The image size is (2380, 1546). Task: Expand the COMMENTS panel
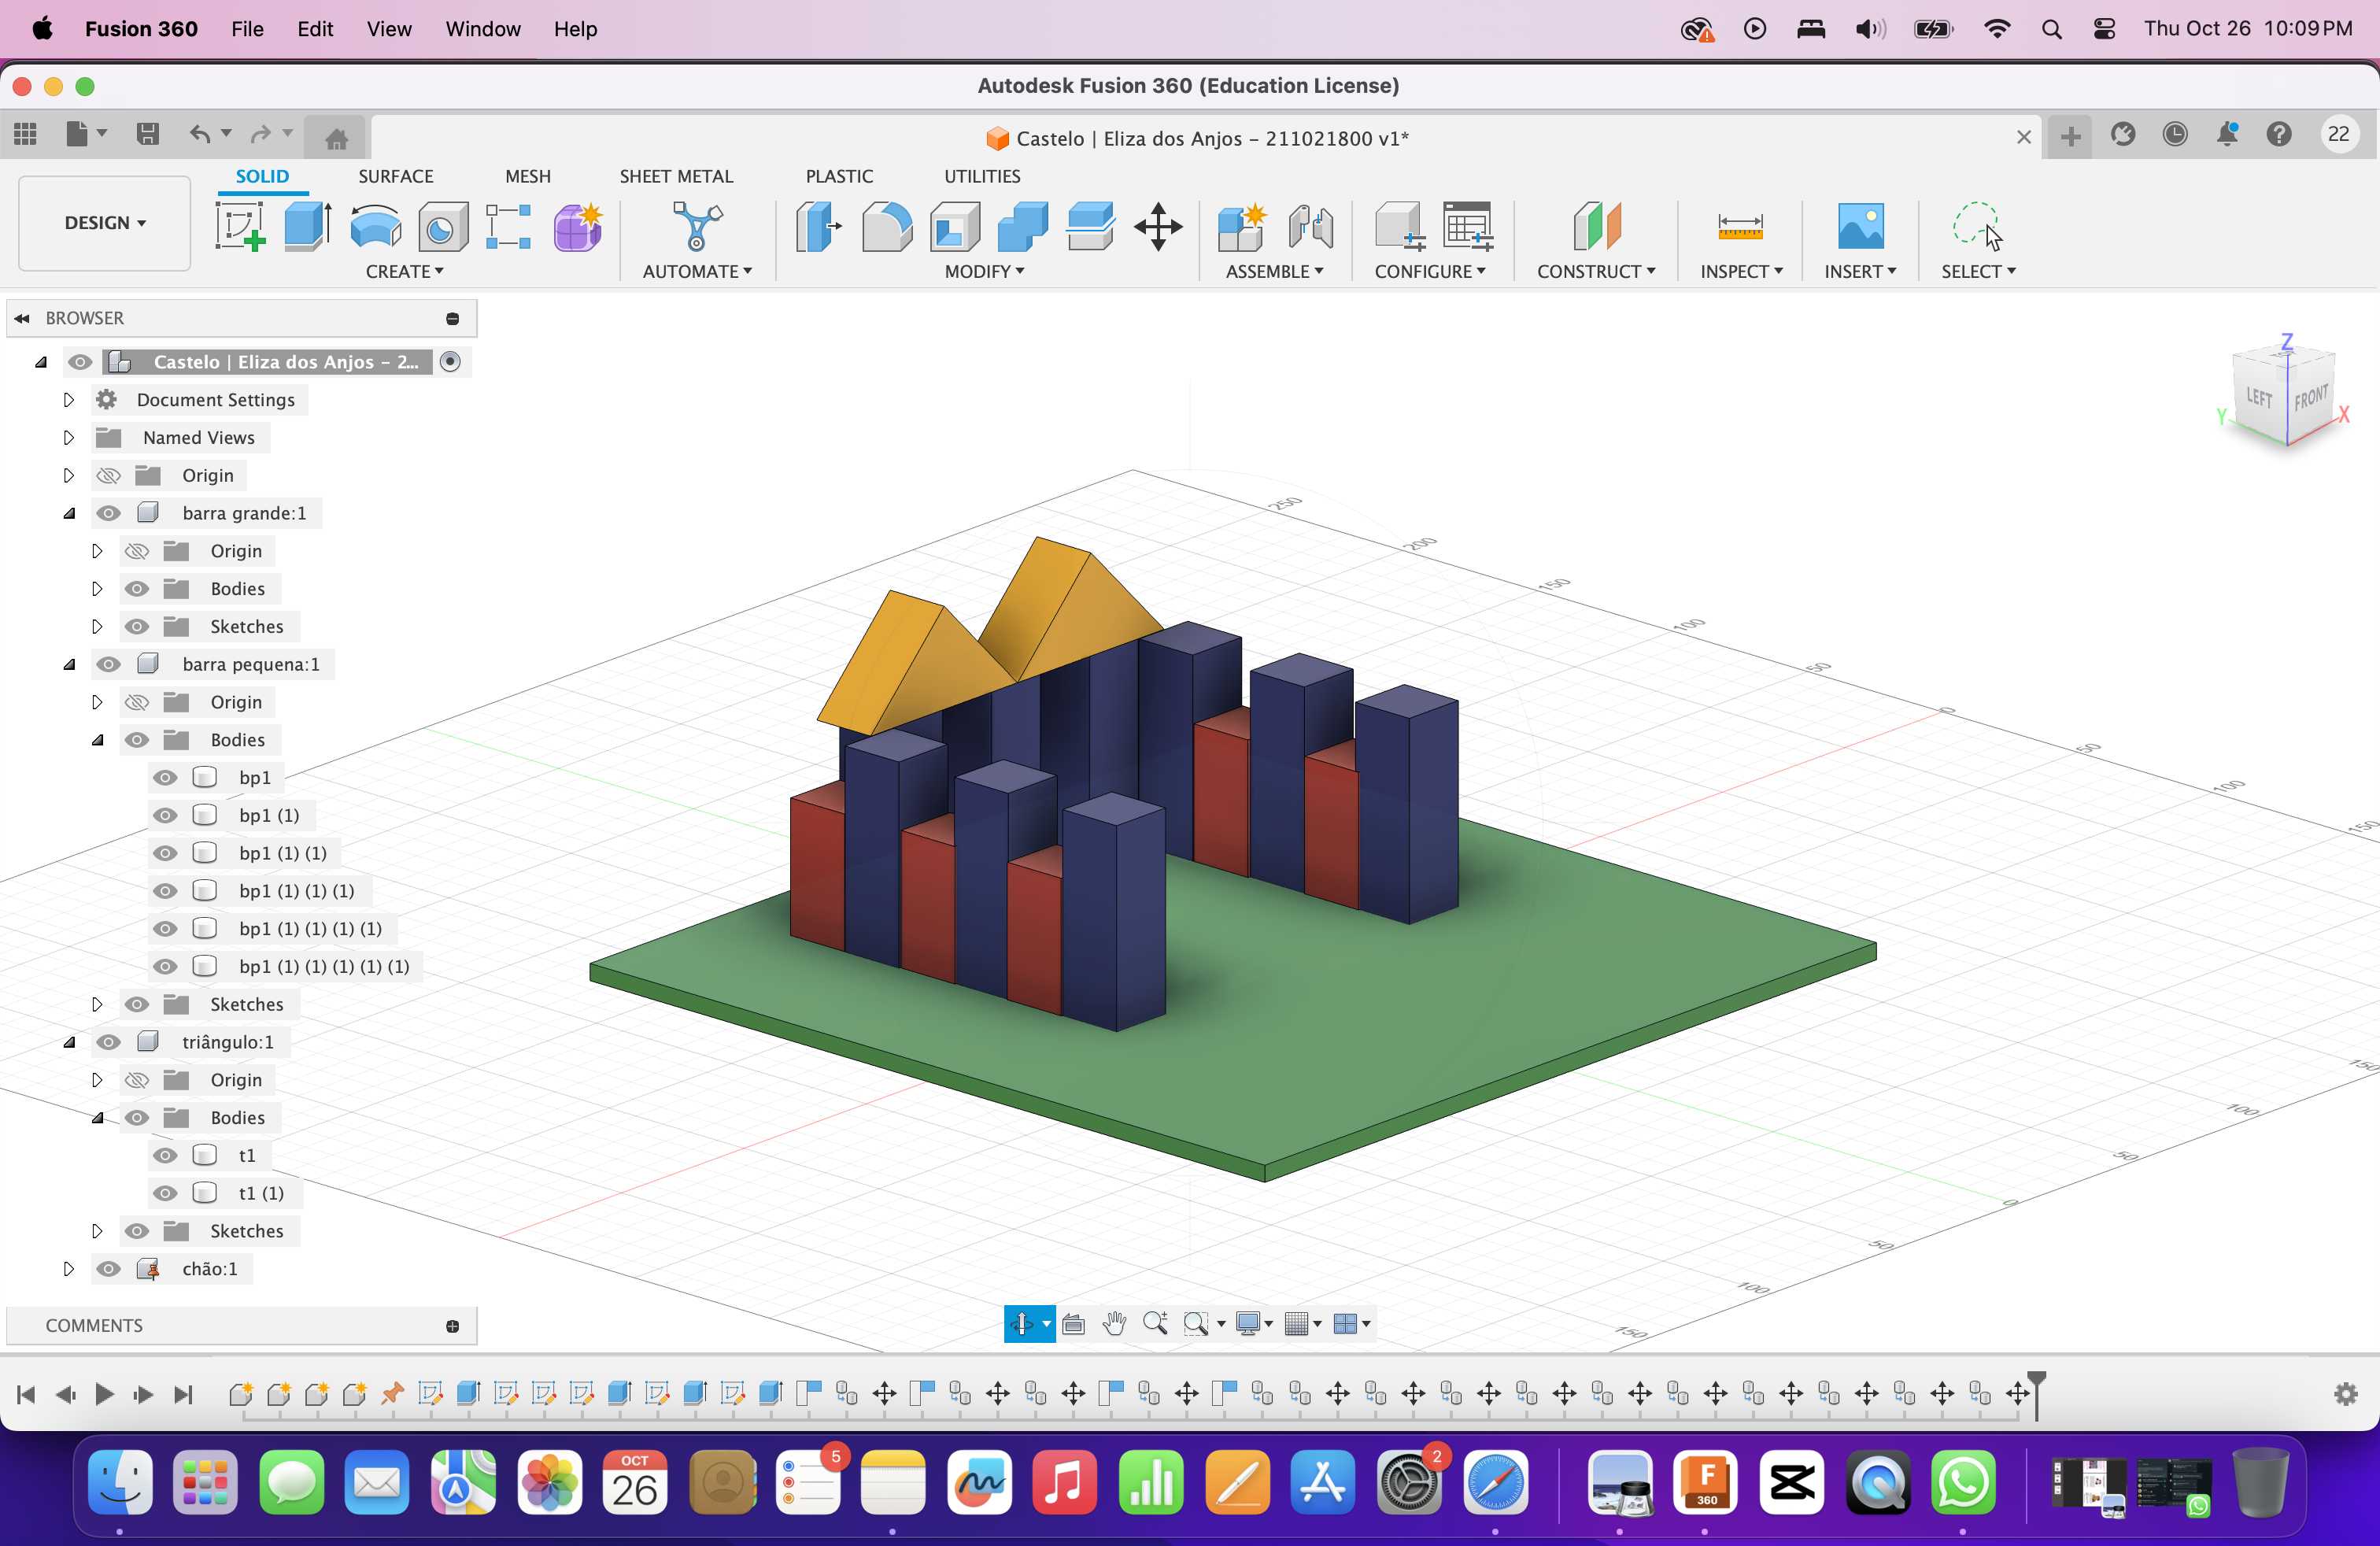tap(452, 1326)
